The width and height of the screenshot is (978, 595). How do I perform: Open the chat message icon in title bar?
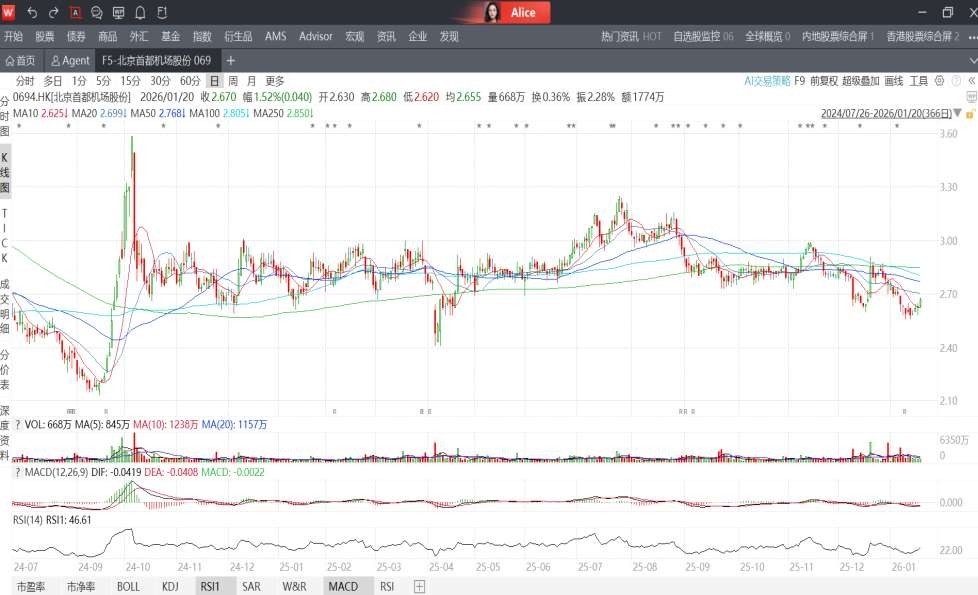point(97,13)
